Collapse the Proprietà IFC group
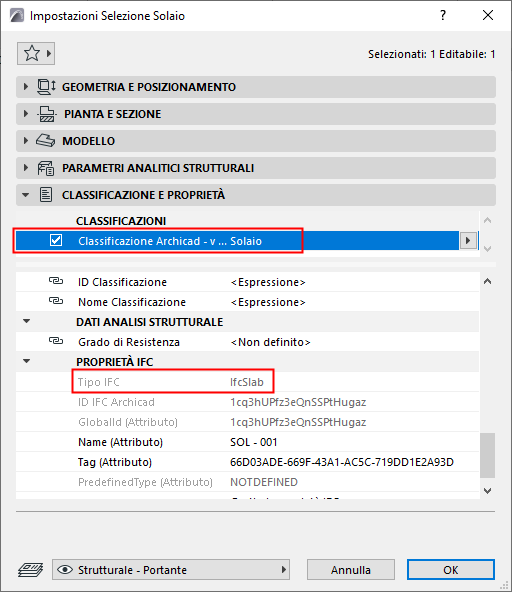 point(26,361)
